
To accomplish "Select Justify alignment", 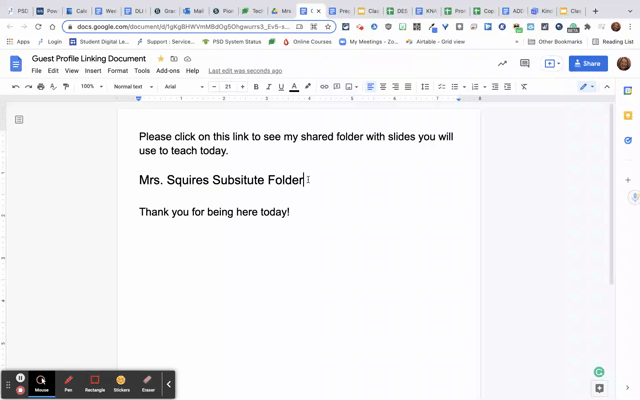I will pyautogui.click(x=408, y=87).
